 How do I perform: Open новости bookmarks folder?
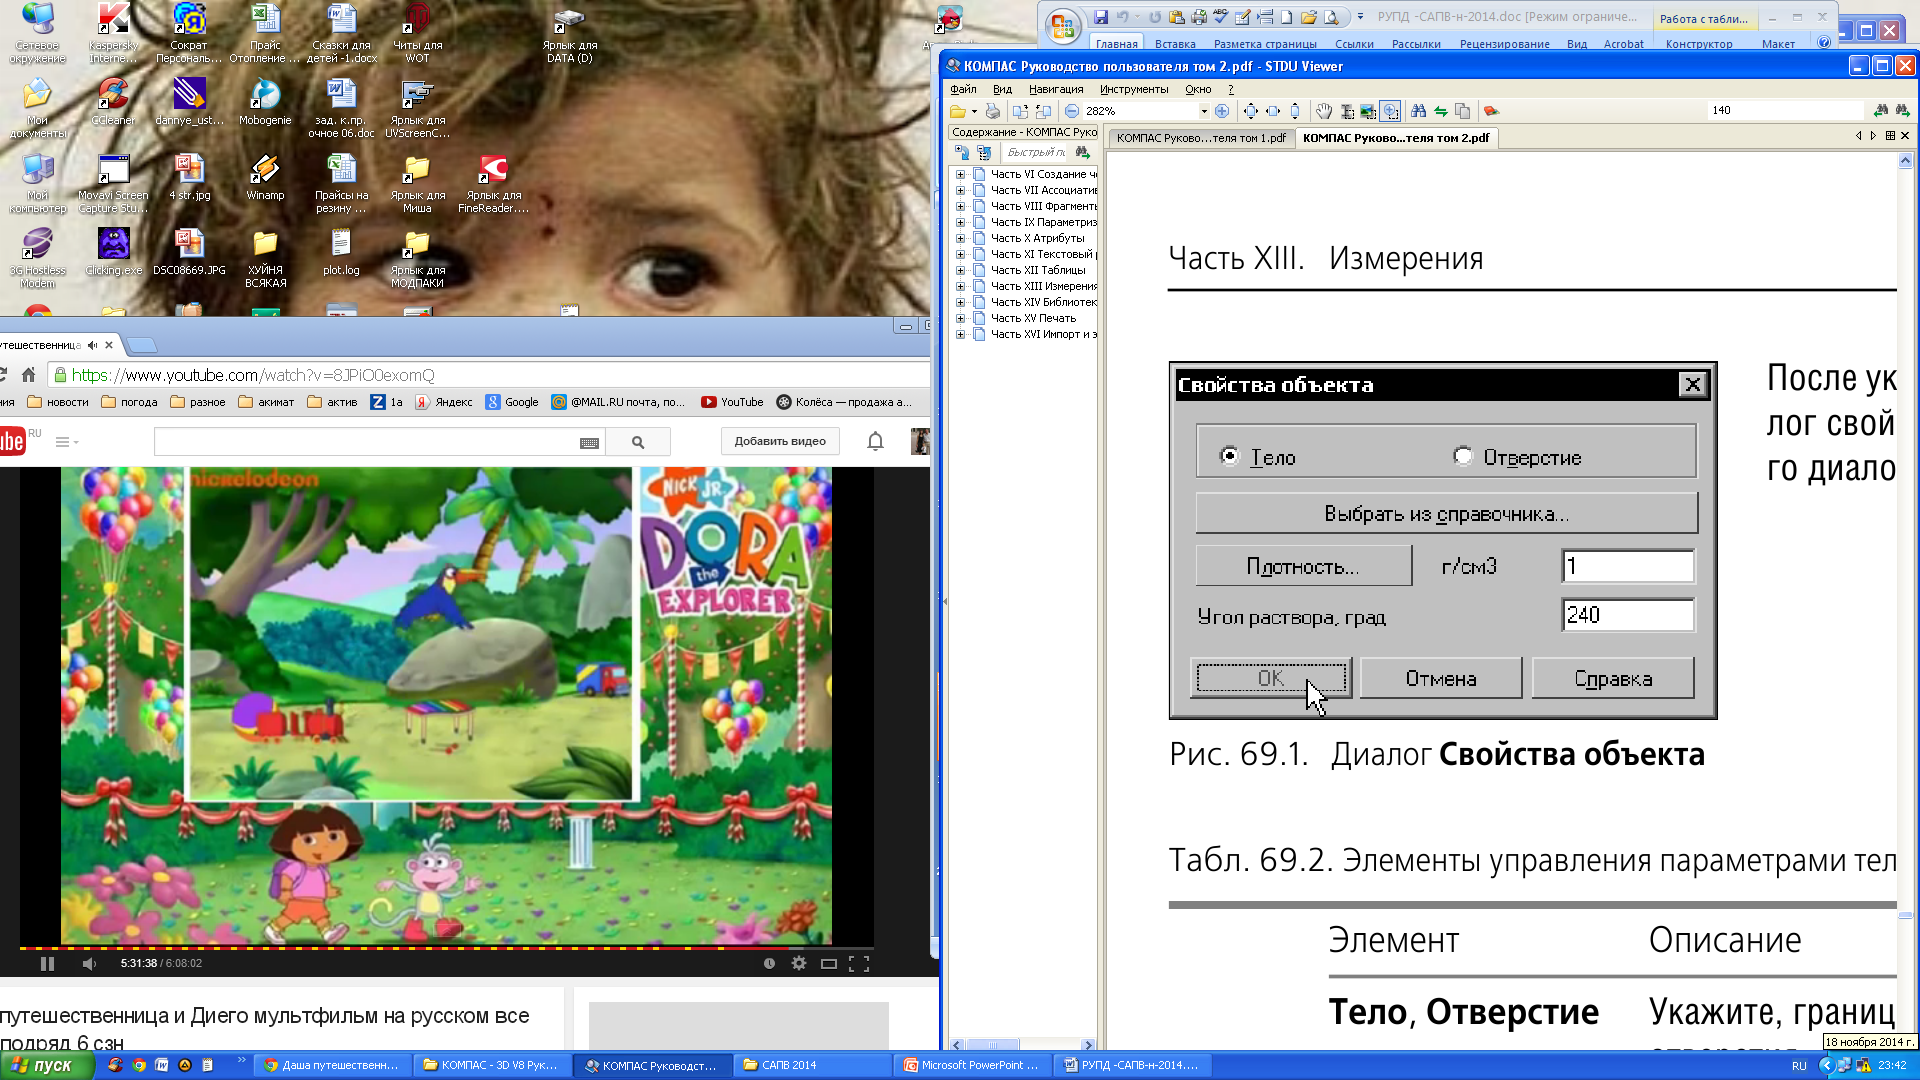(58, 402)
